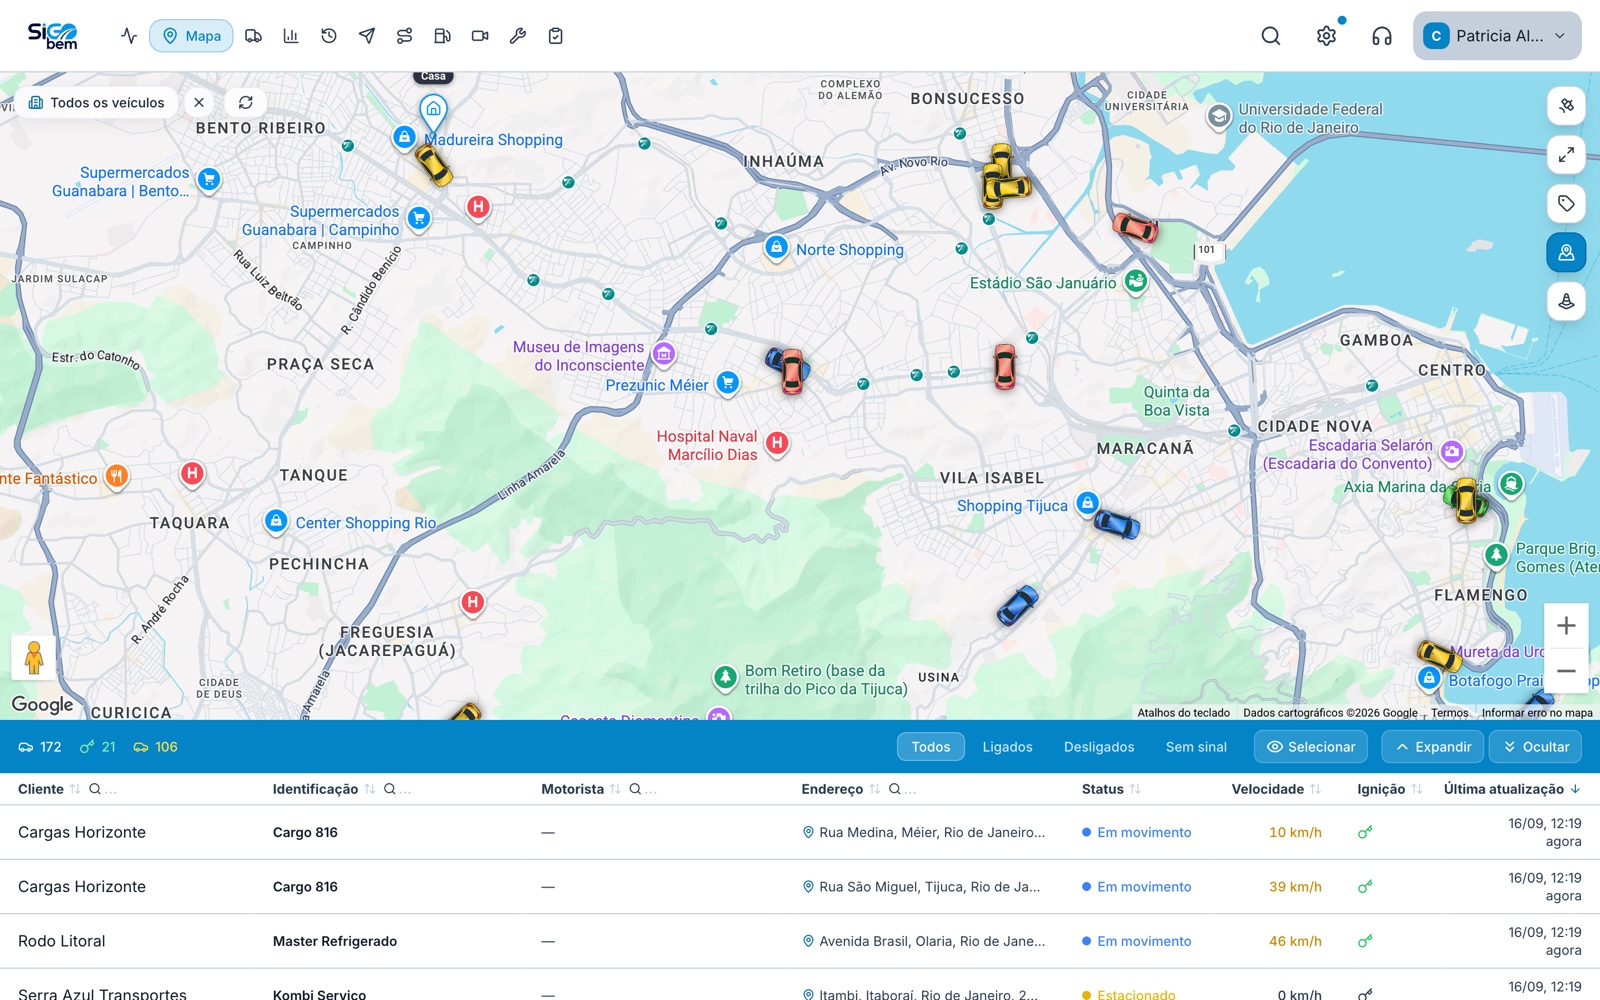This screenshot has width=1600, height=1000.
Task: Expand the Patricia Al... account menu
Action: click(x=1497, y=36)
